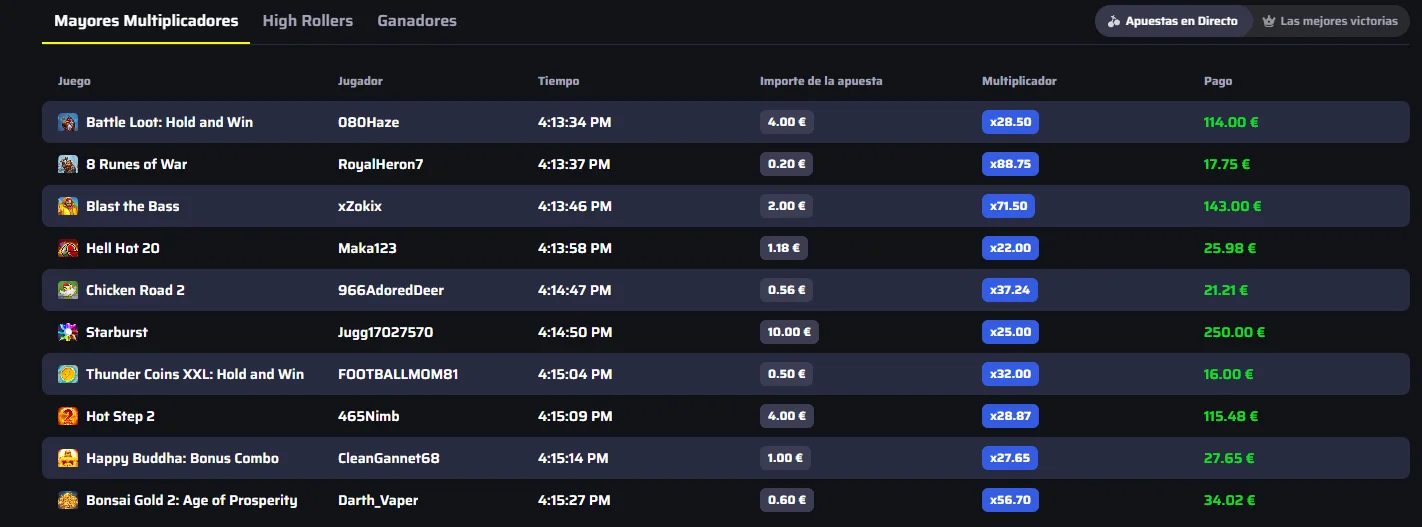Click the 0.56 € bet amount badge
Image resolution: width=1422 pixels, height=527 pixels.
[786, 290]
